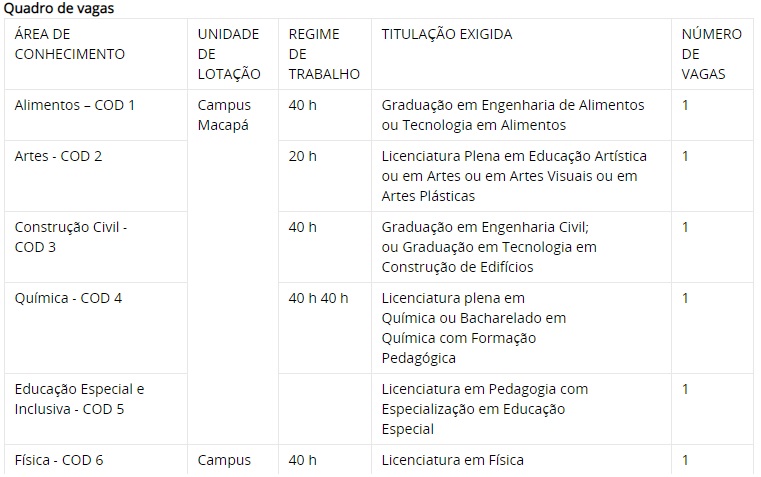The width and height of the screenshot is (761, 477).
Task: Click 'Educação Especial e Inclusiva - COD 5' cell
Action: (96, 409)
